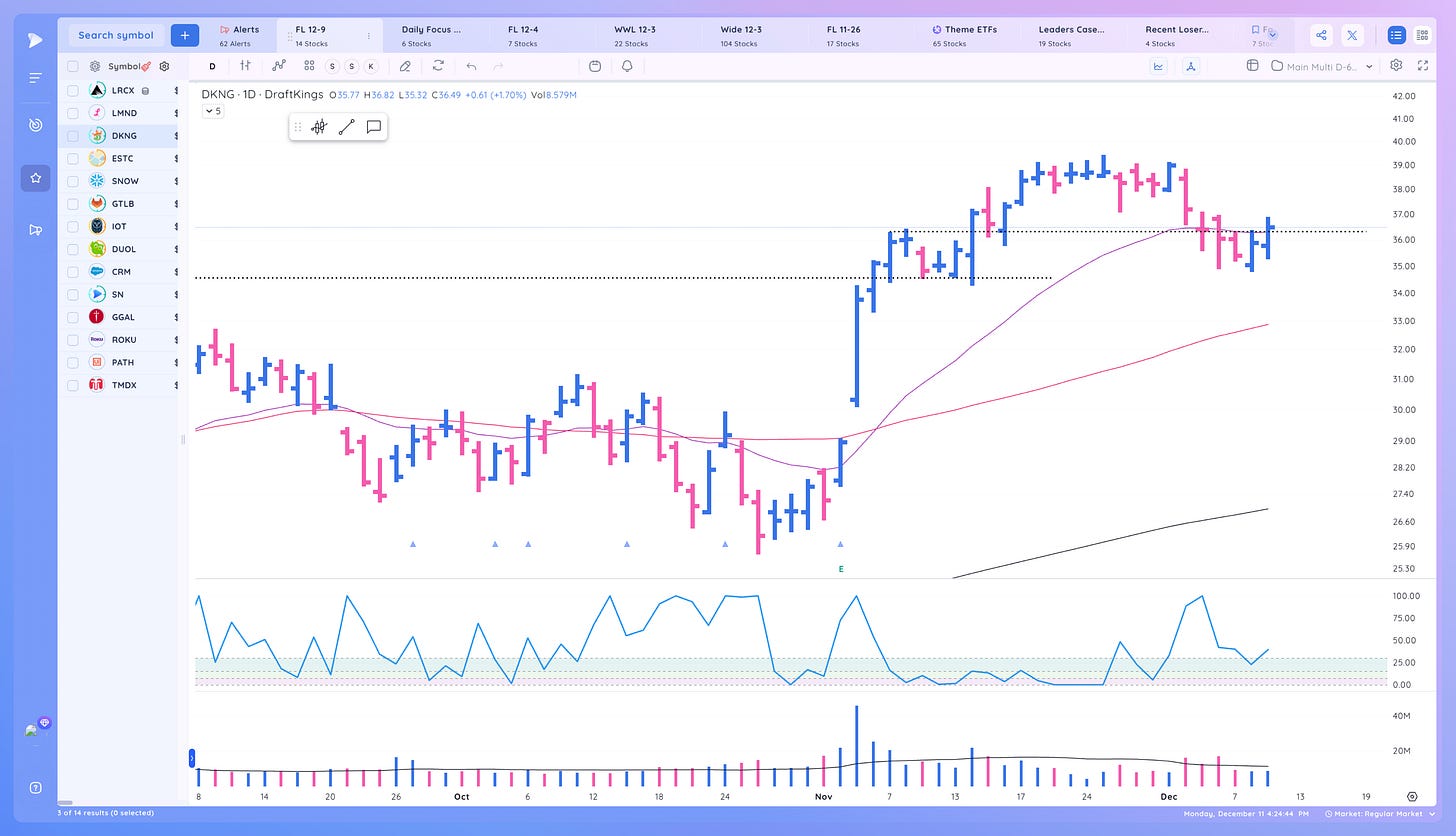
Task: Open the FL 12-9 tab options menu
Action: coord(368,36)
